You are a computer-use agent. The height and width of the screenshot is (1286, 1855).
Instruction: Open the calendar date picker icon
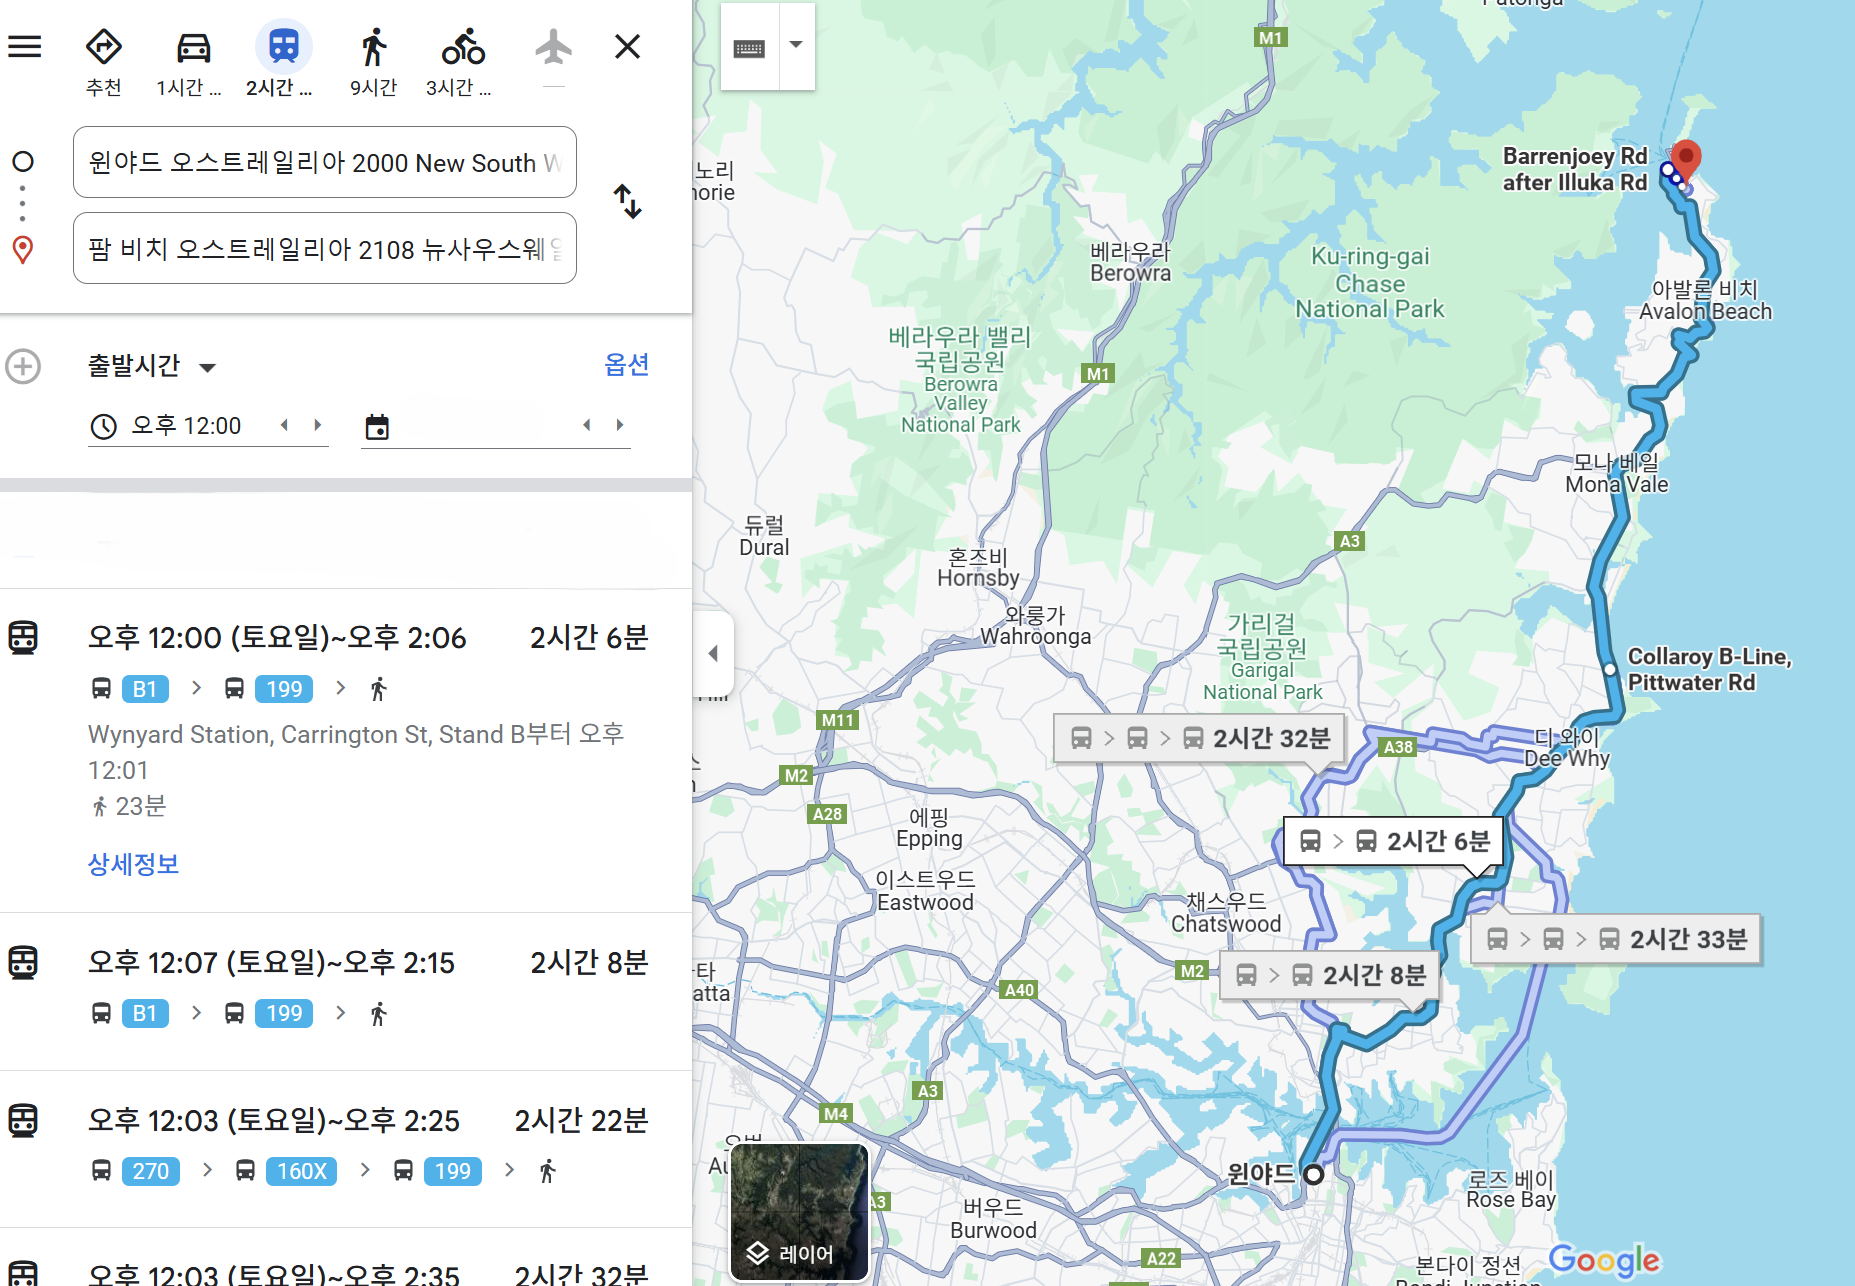[x=377, y=427]
